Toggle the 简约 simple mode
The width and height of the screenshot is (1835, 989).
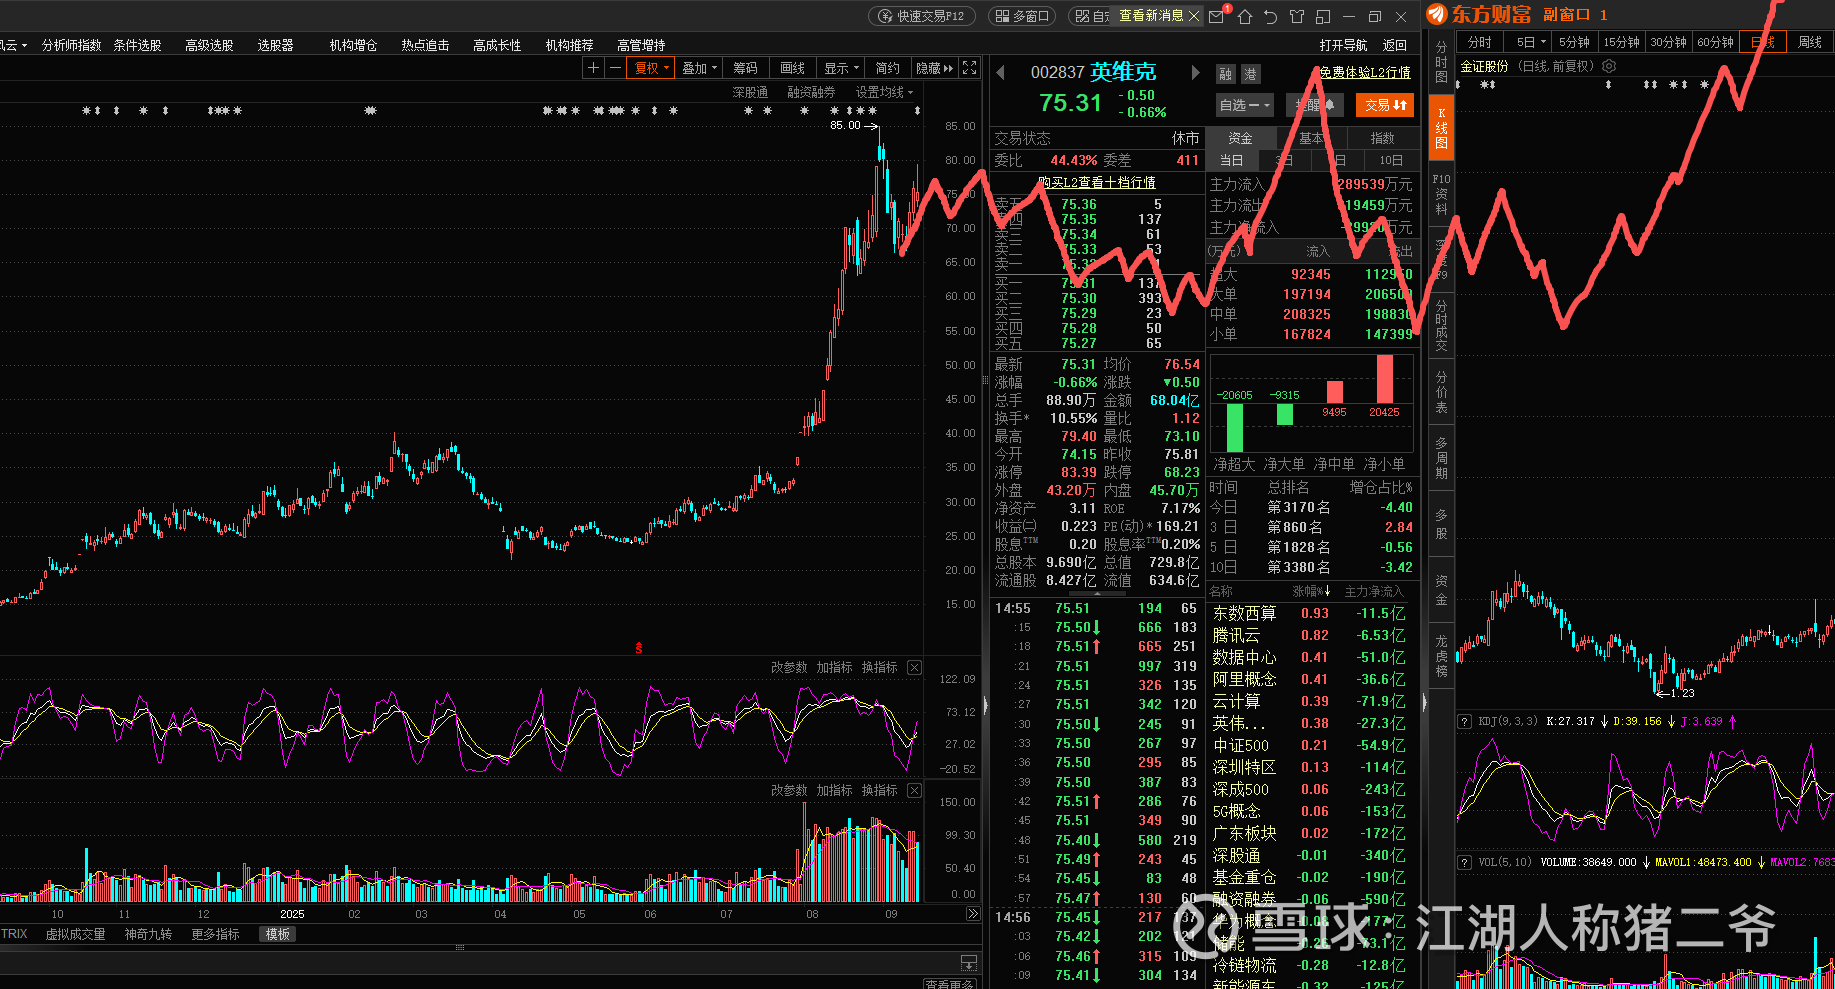pos(887,68)
